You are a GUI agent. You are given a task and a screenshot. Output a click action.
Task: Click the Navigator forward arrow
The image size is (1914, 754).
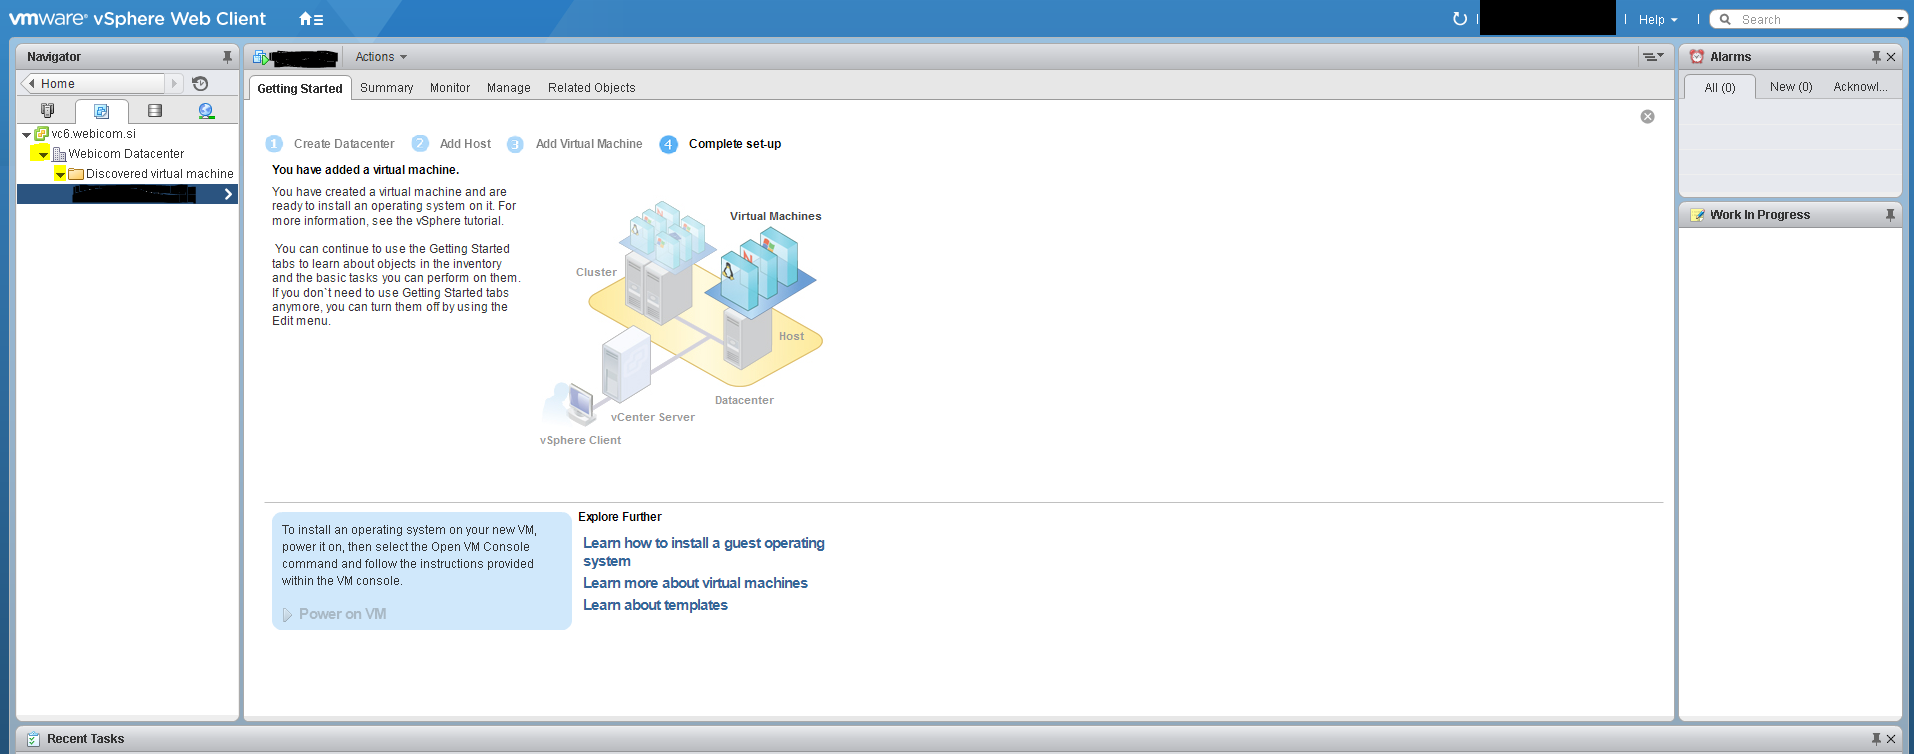click(174, 84)
